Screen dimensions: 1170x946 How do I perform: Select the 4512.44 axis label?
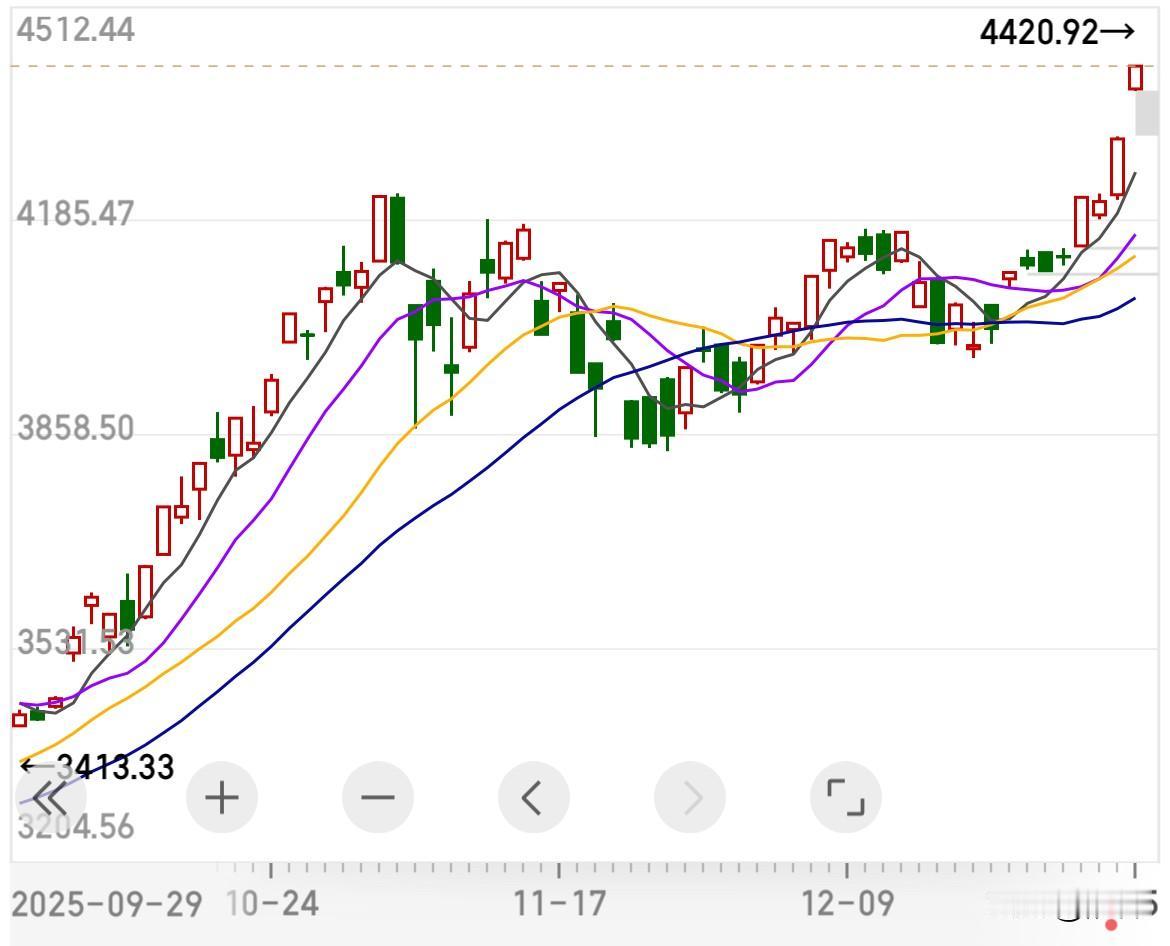tap(75, 31)
